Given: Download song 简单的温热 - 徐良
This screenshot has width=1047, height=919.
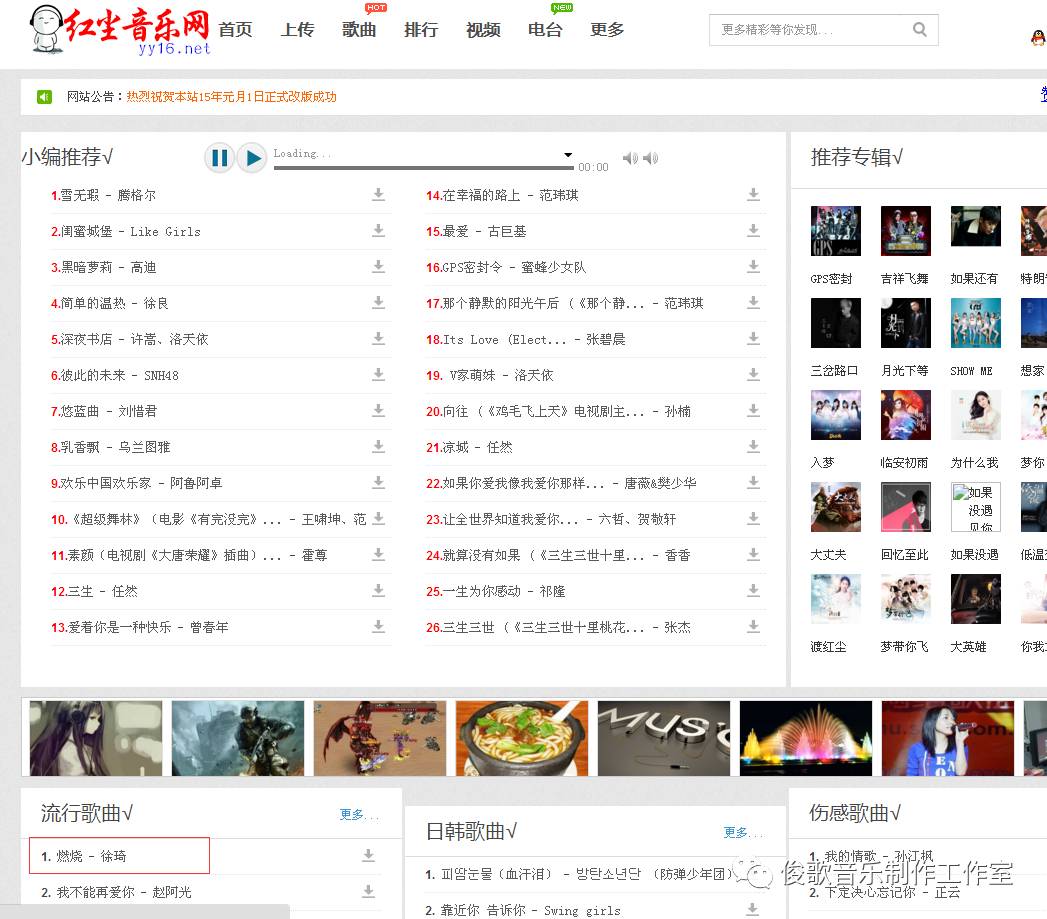Looking at the screenshot, I should click(x=379, y=303).
